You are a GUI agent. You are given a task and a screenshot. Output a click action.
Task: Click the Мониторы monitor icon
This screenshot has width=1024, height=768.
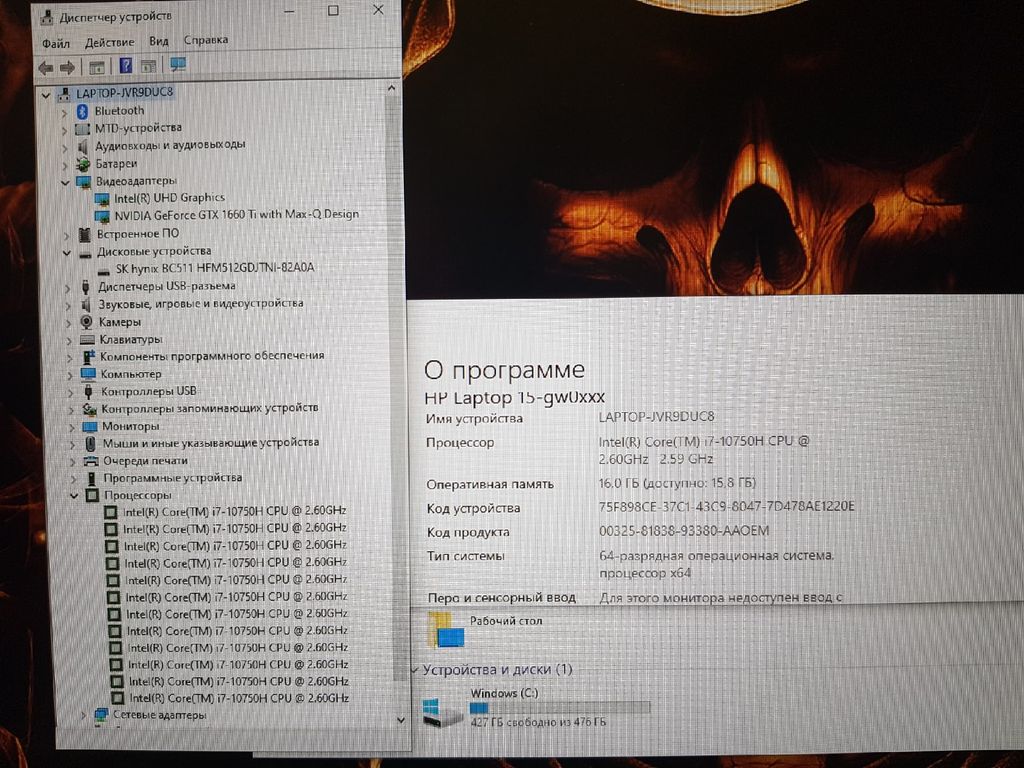coord(89,427)
